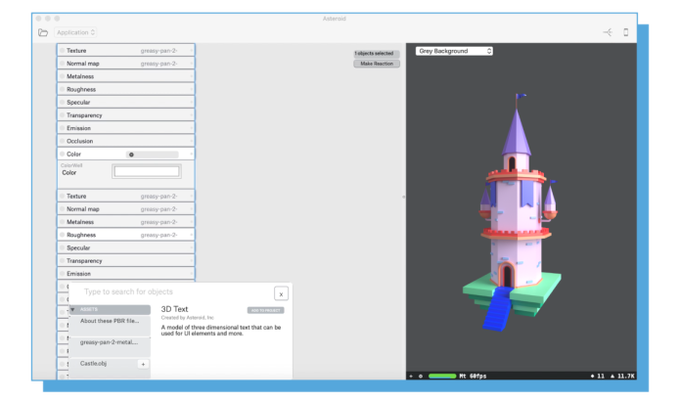Close the object search popup with X

(281, 293)
